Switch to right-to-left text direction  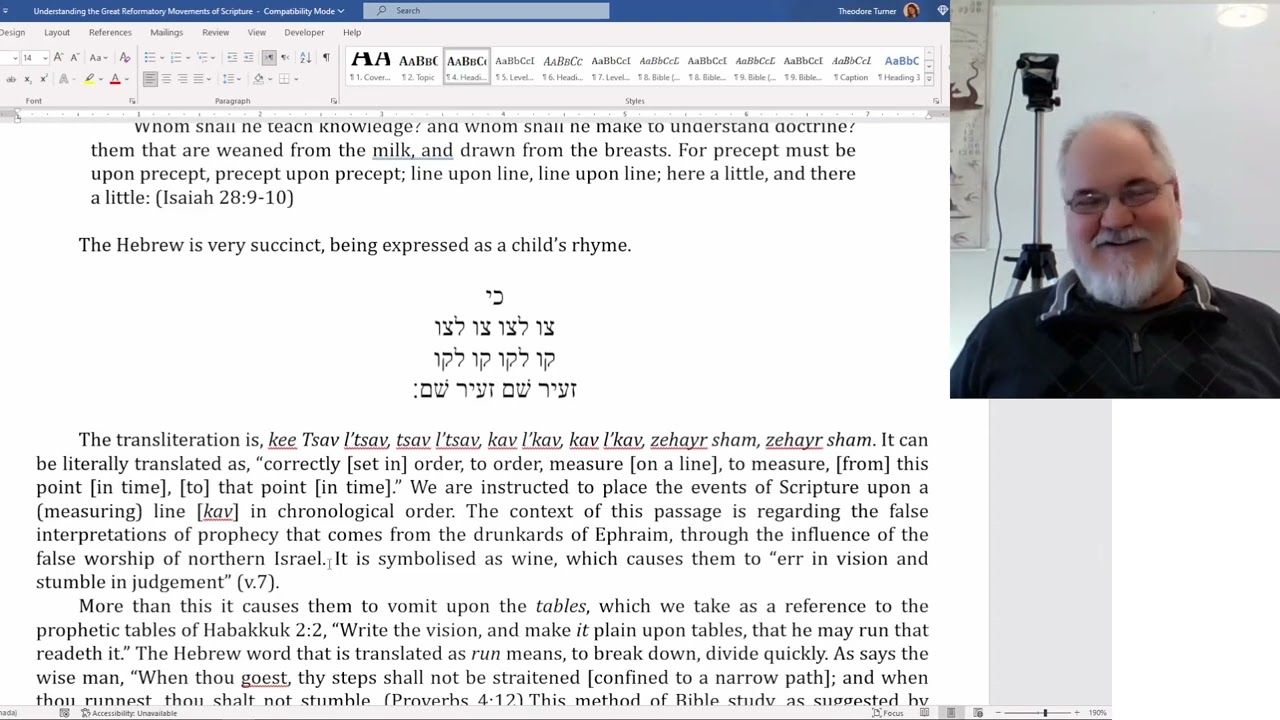point(285,57)
